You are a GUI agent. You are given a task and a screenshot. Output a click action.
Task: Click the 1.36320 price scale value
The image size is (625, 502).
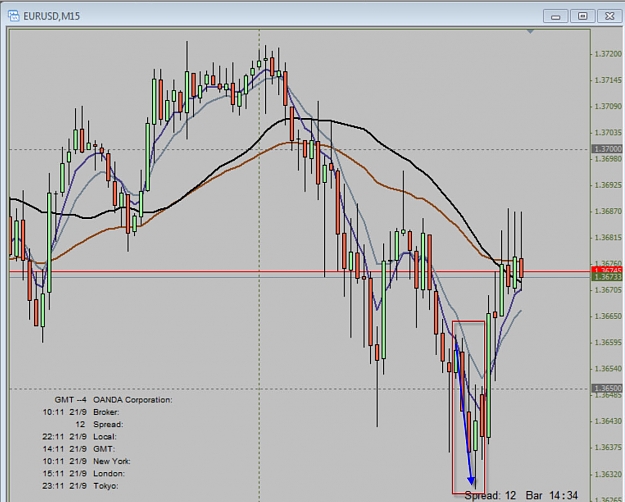coord(608,474)
